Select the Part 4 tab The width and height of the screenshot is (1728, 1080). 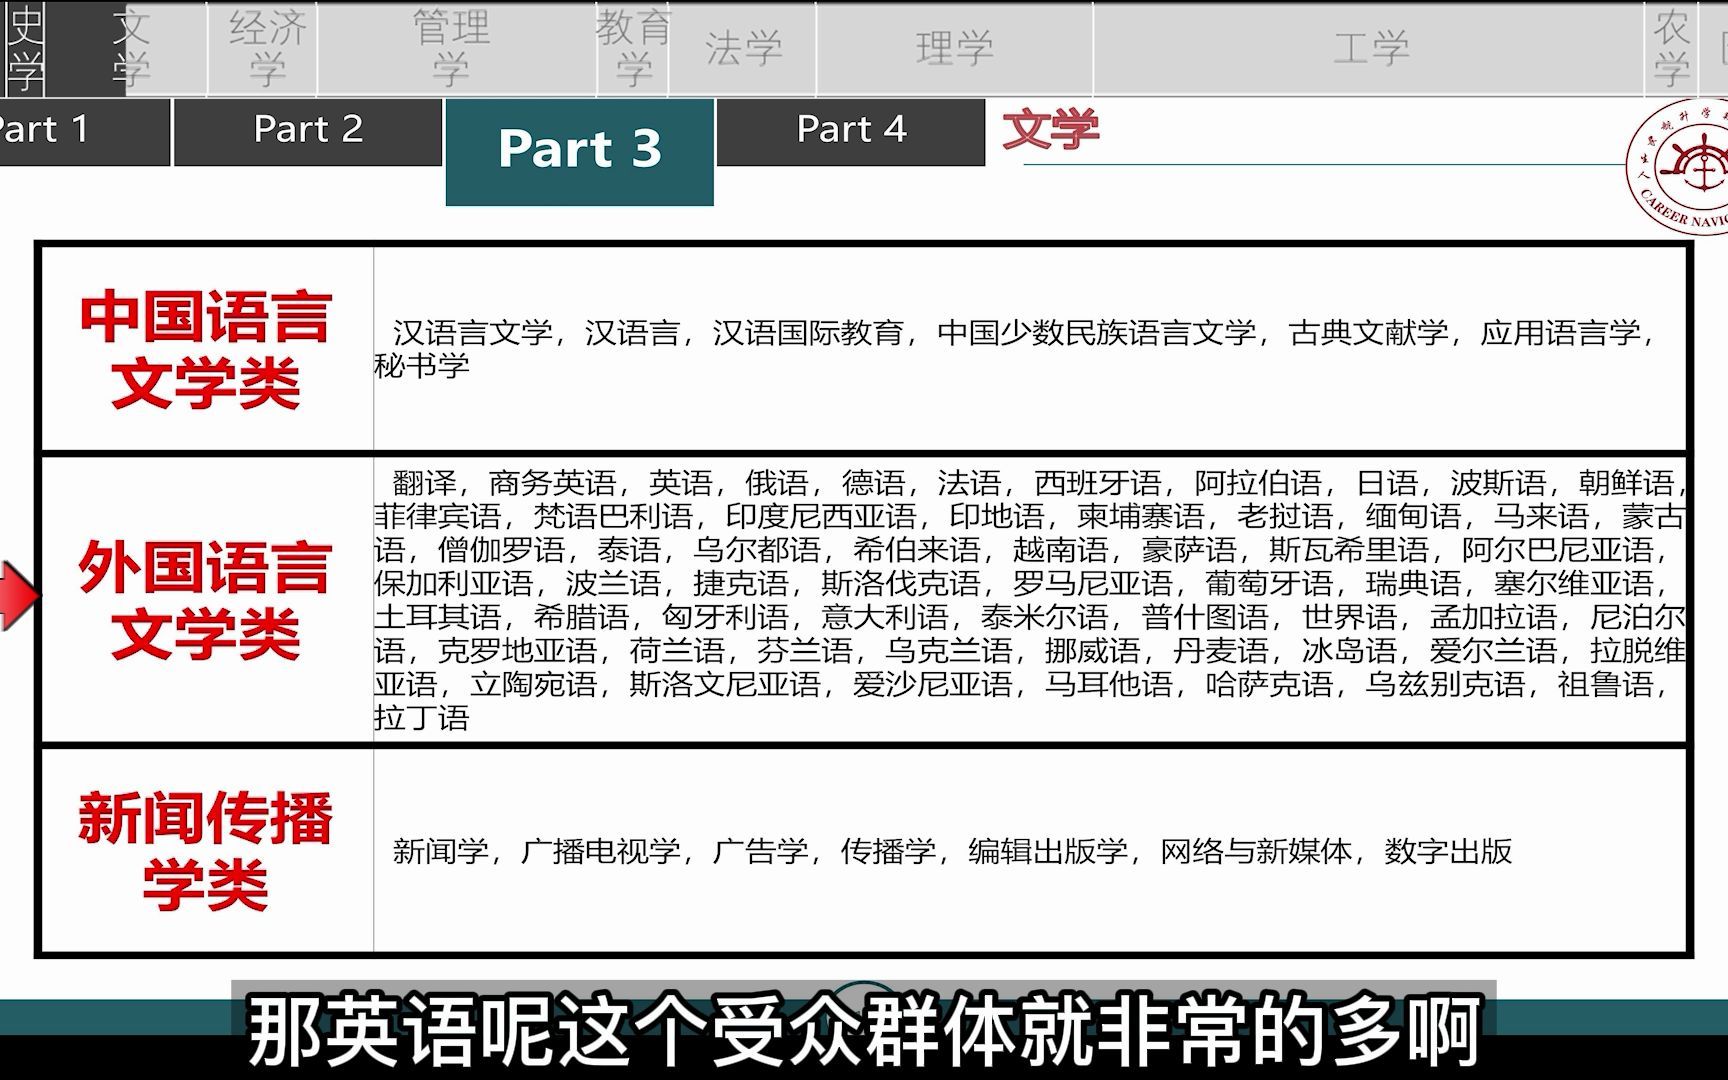851,131
